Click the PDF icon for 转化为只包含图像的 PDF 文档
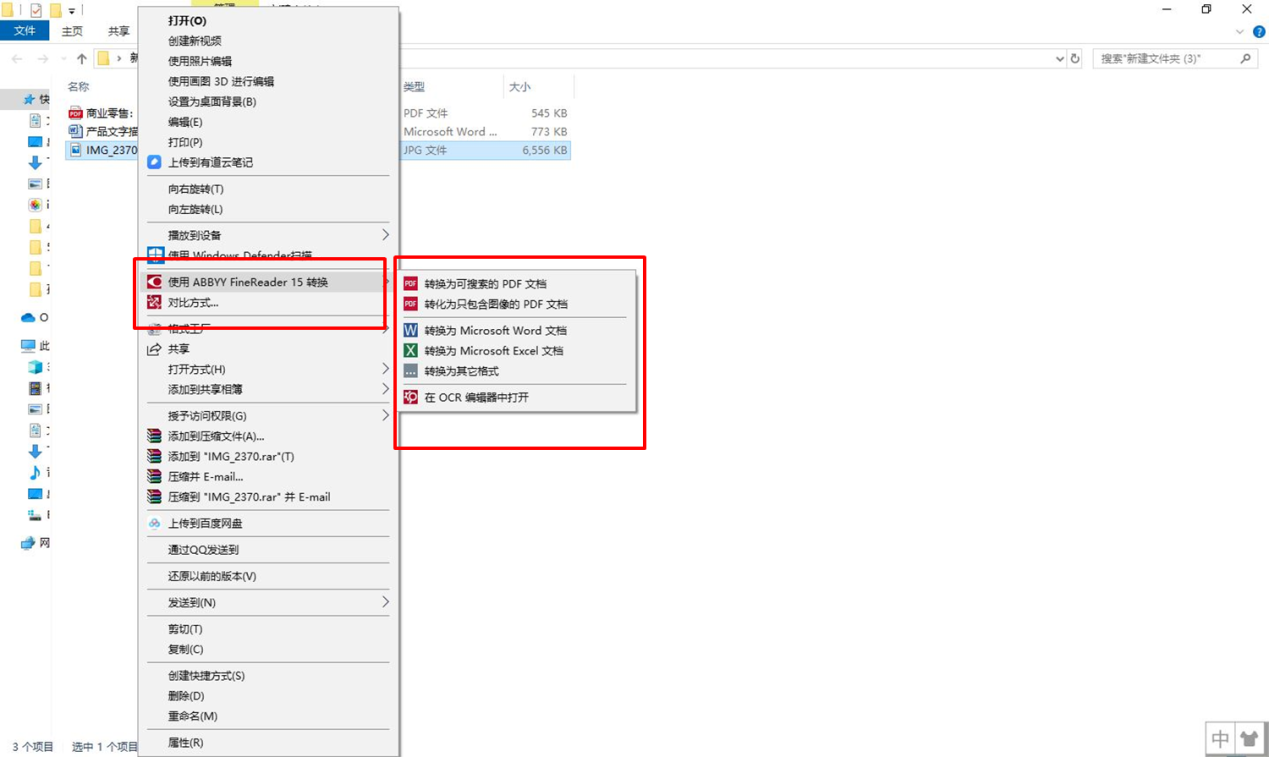Screen dimensions: 1269x757 coord(410,304)
